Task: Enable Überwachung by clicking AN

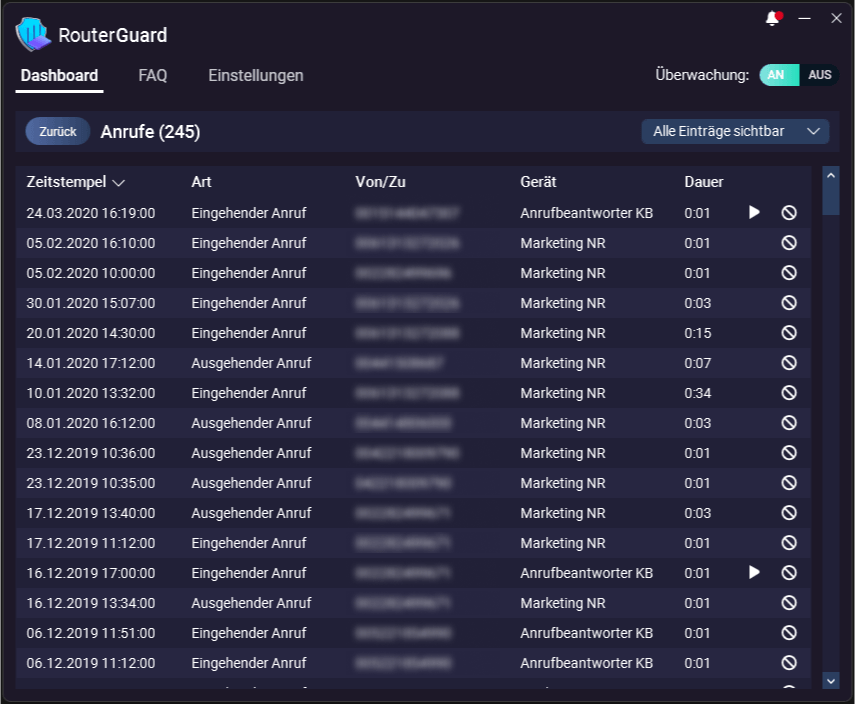Action: click(x=778, y=74)
